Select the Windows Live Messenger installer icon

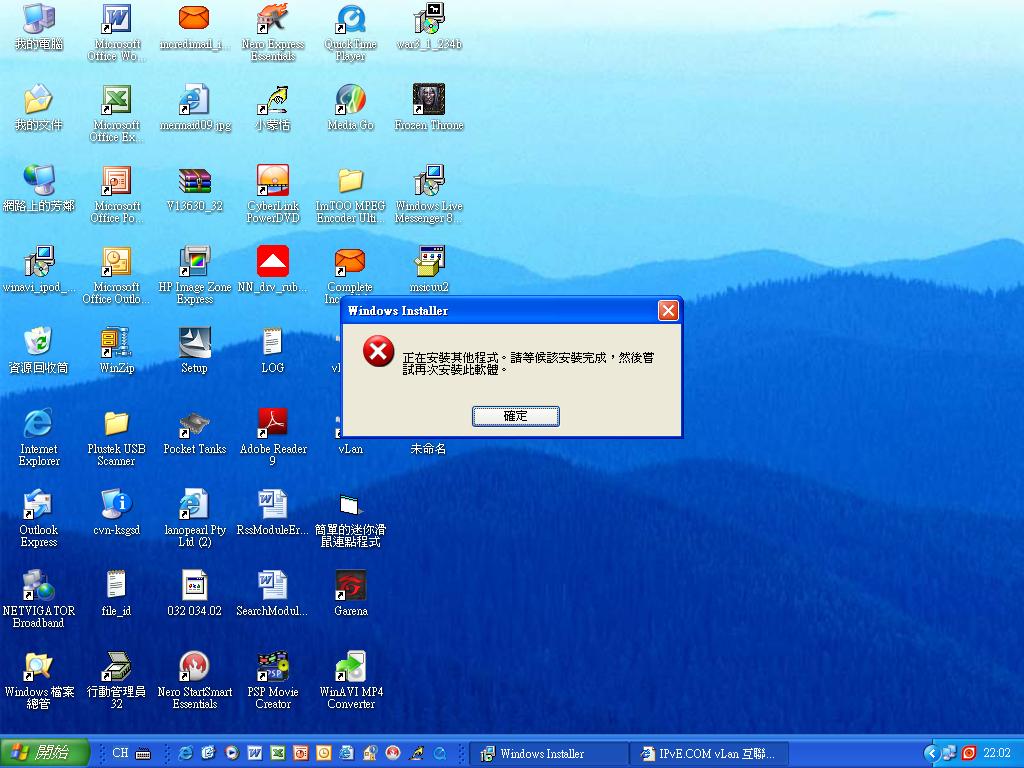click(429, 195)
